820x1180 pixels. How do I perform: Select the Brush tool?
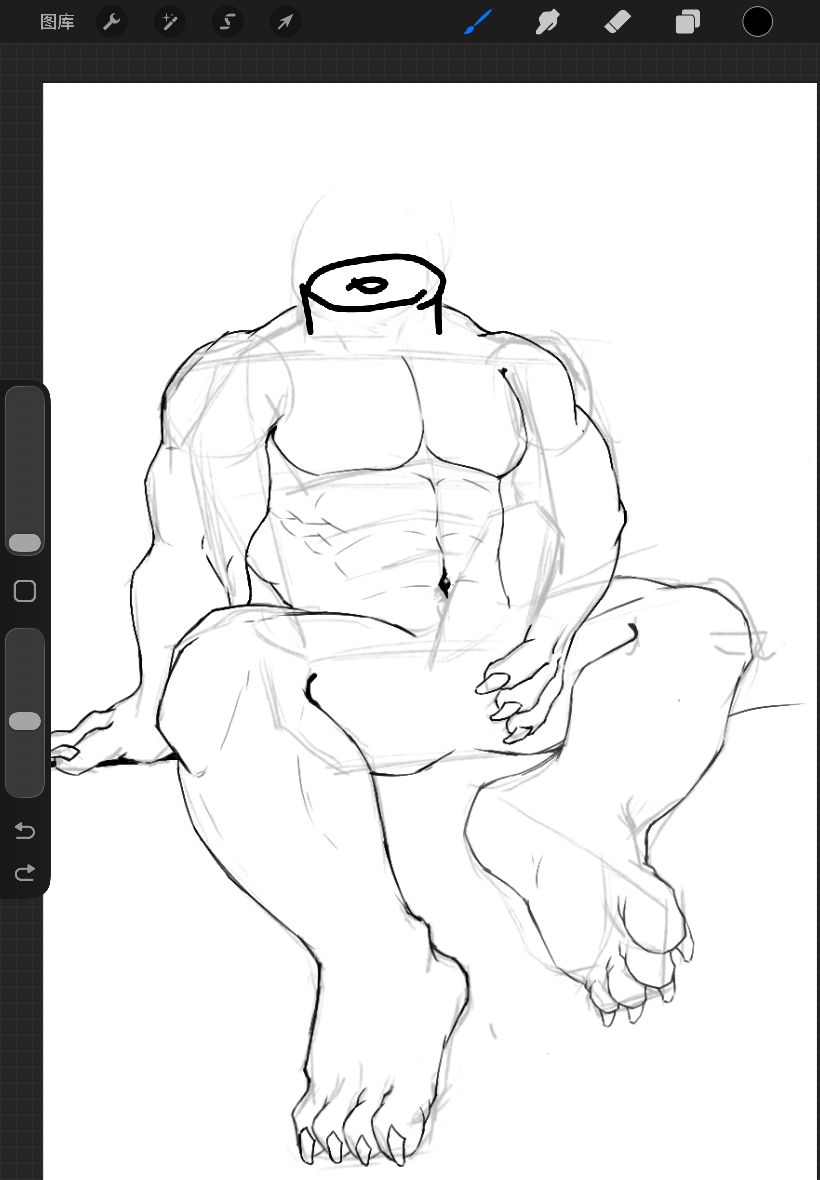coord(478,22)
